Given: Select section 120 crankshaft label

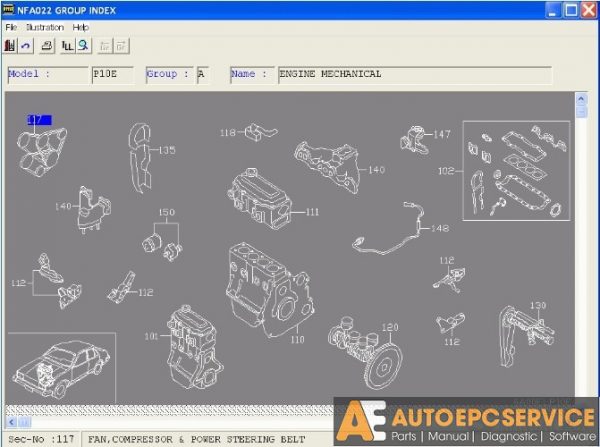Looking at the screenshot, I should tap(390, 327).
